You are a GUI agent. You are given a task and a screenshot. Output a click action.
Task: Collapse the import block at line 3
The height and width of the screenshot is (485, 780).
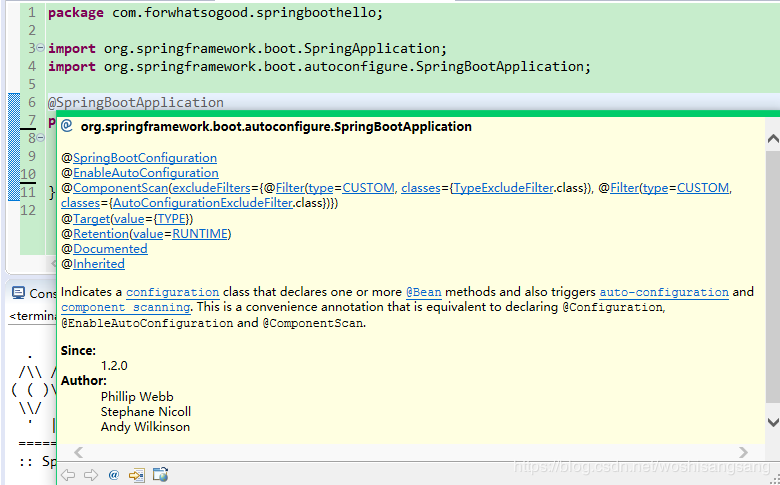pyautogui.click(x=40, y=48)
